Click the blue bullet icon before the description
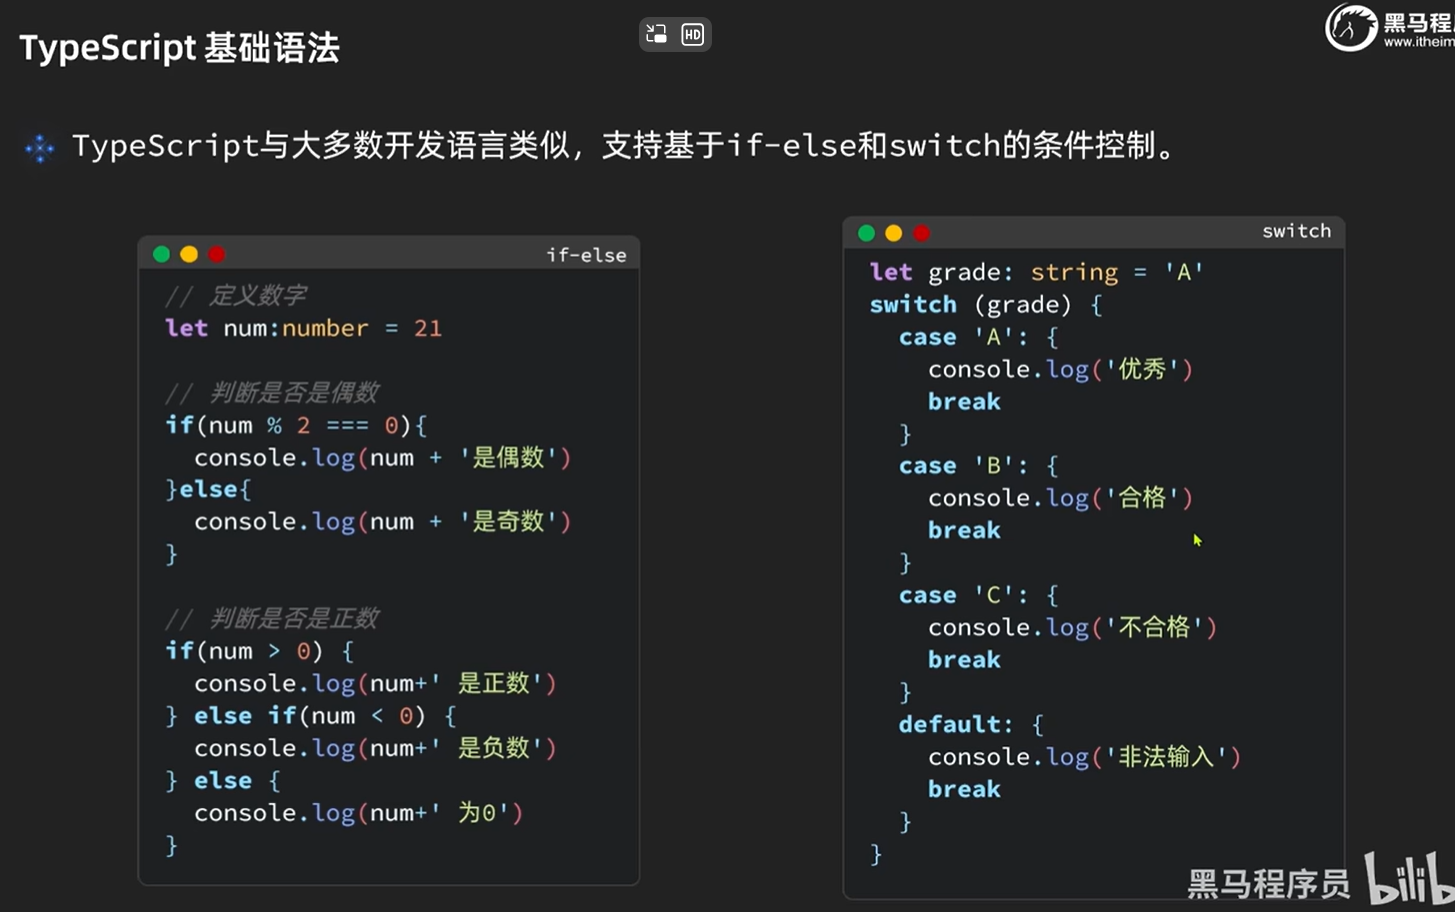This screenshot has width=1455, height=912. pos(40,148)
